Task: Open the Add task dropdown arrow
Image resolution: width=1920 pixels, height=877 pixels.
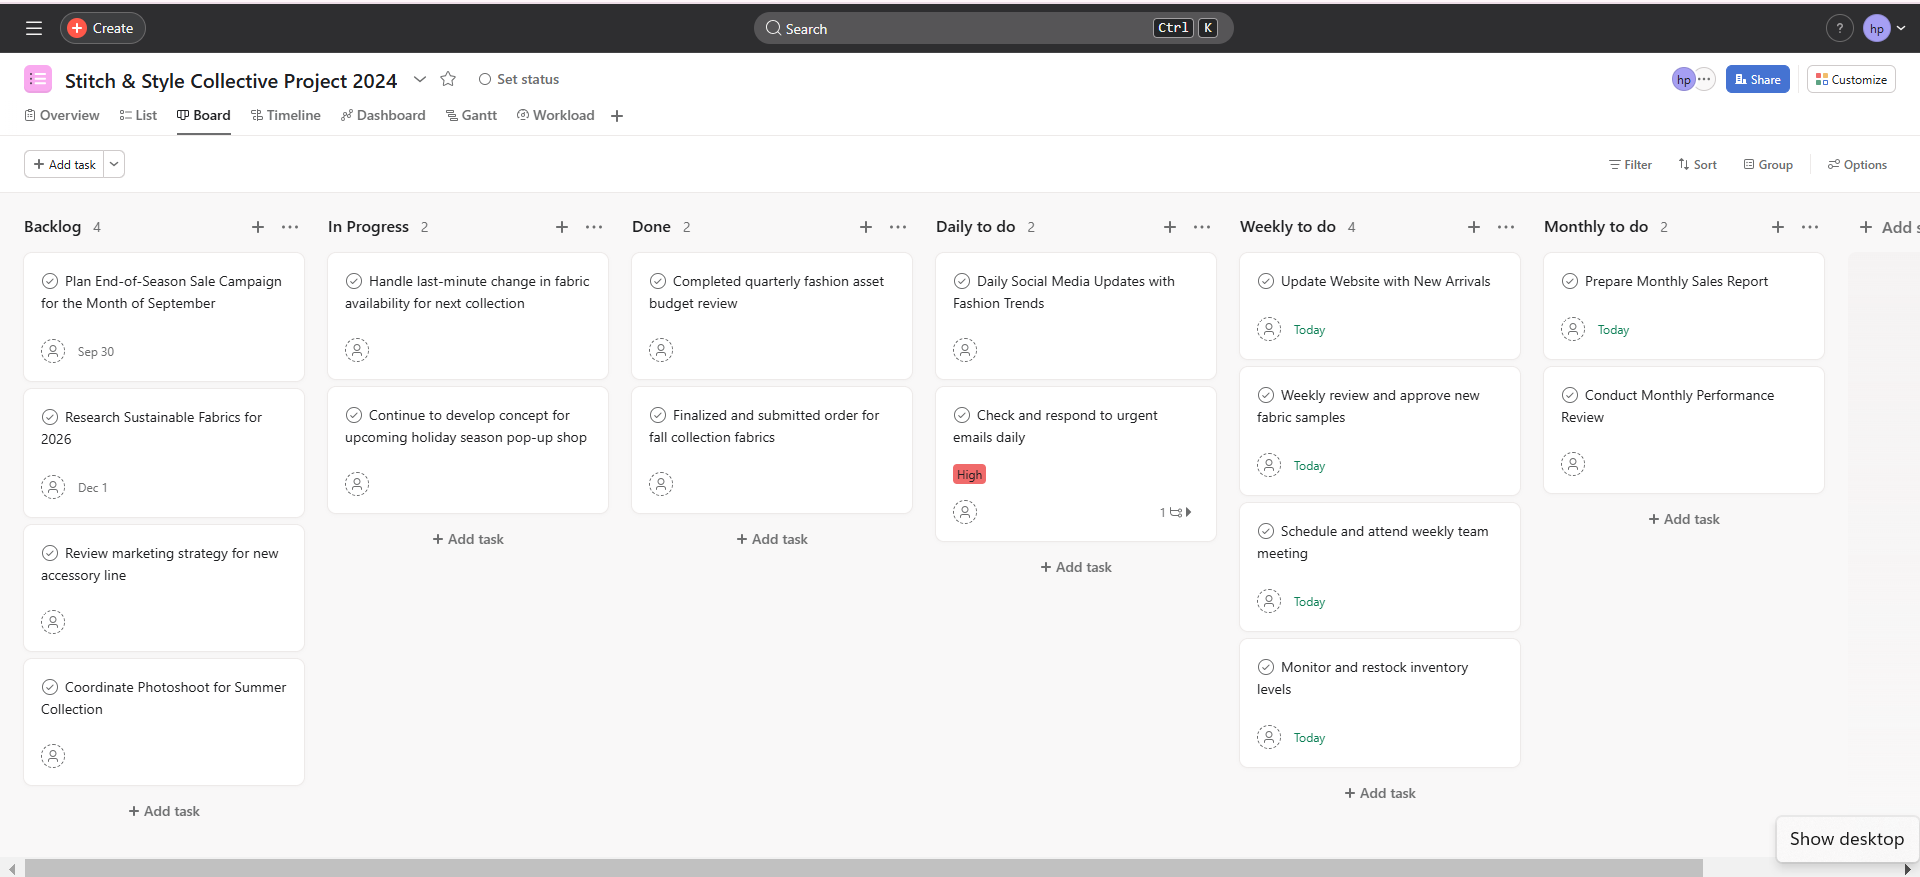Action: point(114,164)
